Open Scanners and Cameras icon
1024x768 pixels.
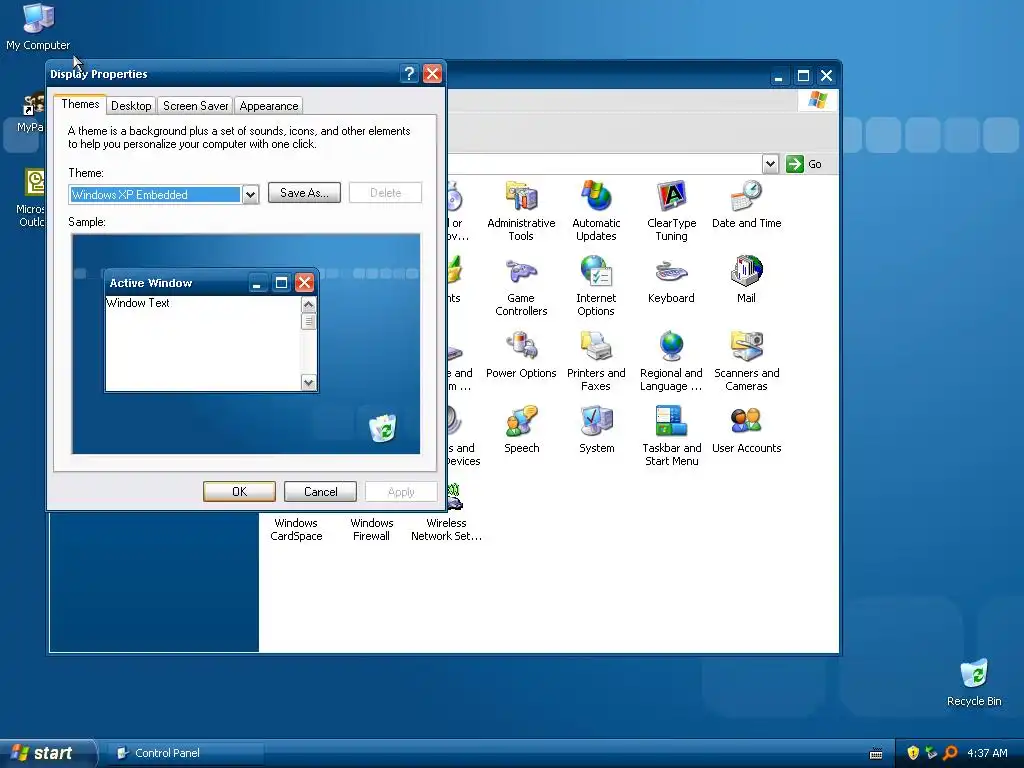[x=746, y=360]
